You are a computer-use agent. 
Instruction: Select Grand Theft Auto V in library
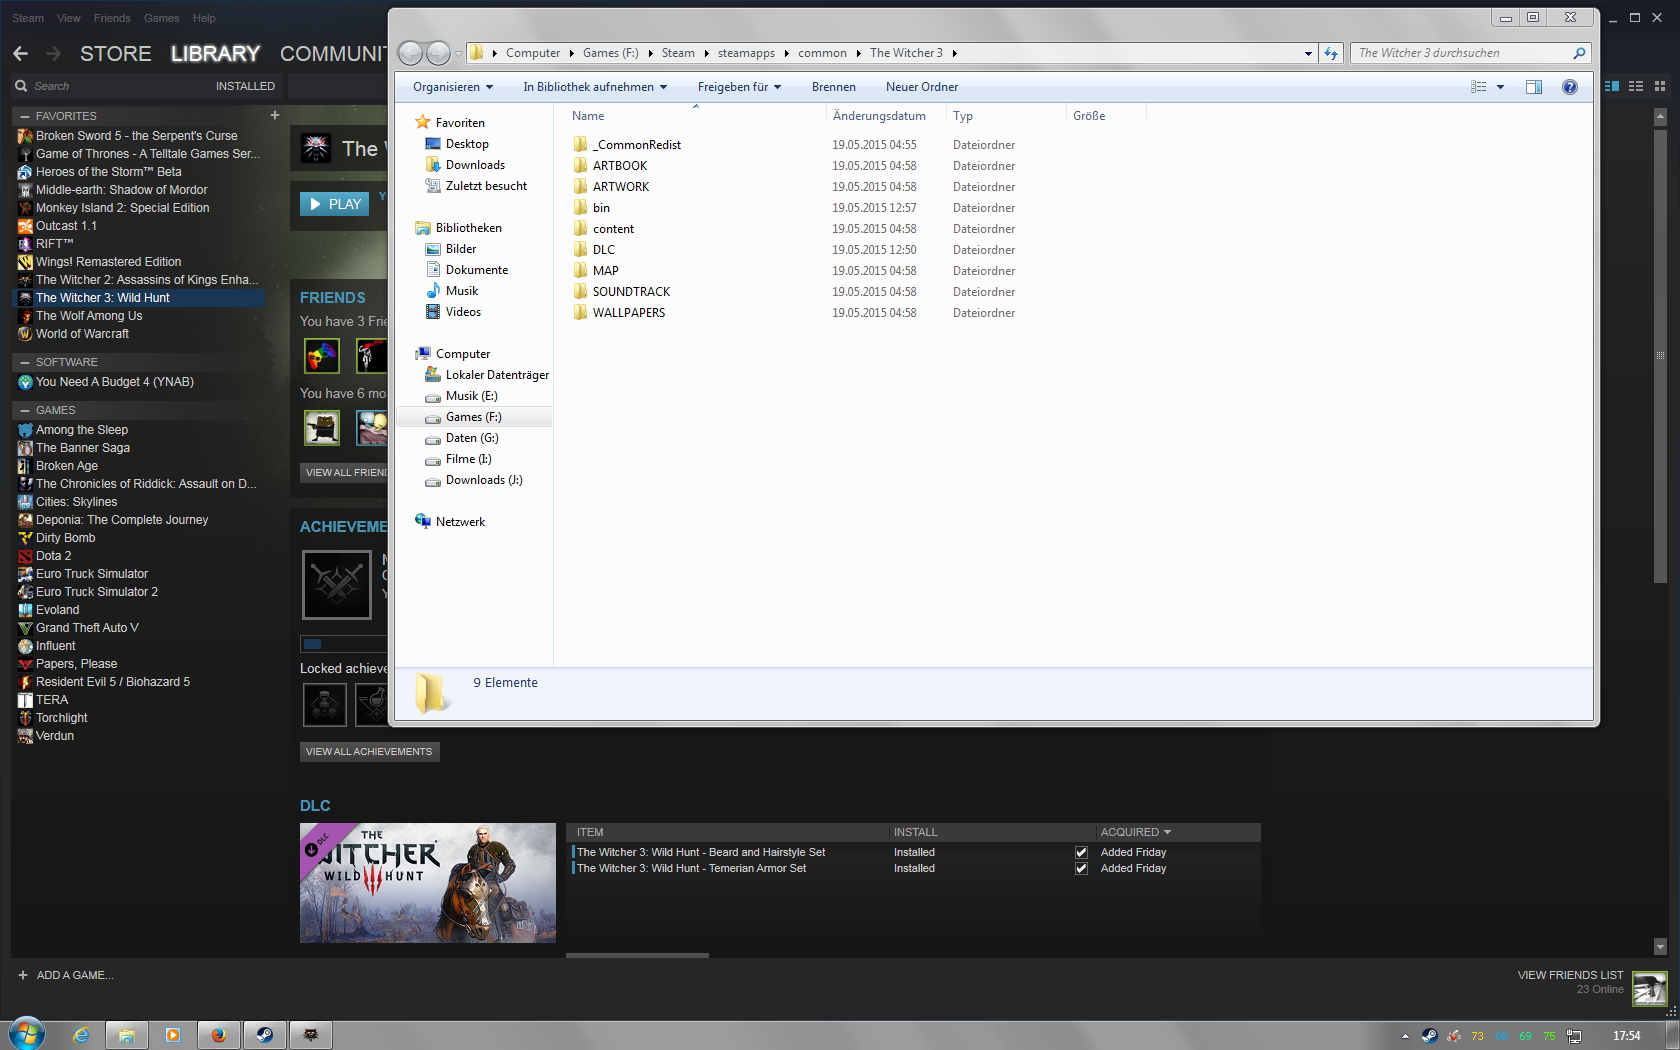click(x=87, y=628)
